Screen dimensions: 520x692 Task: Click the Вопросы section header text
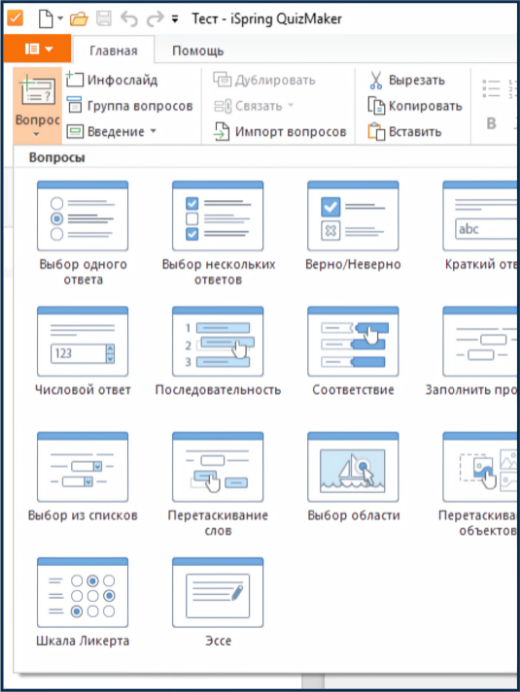[57, 158]
